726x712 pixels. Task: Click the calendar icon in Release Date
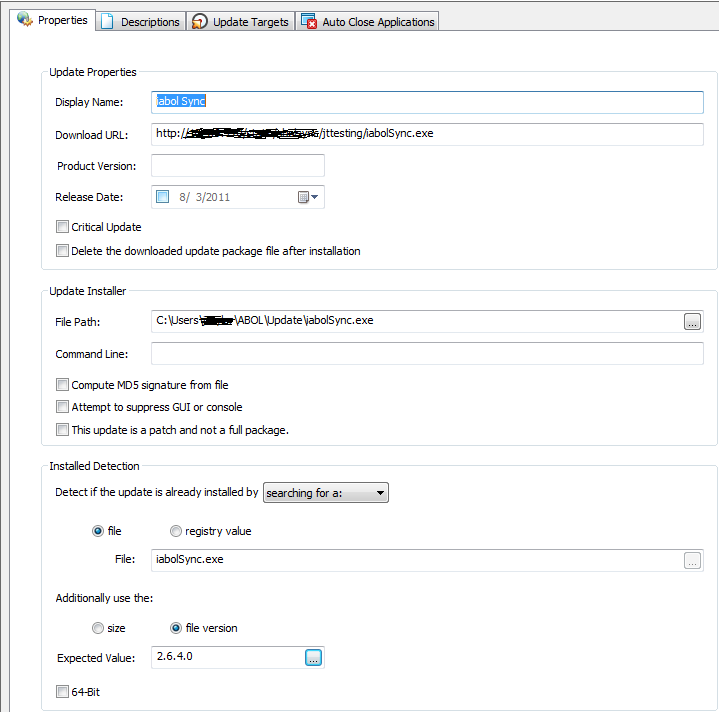tap(306, 197)
